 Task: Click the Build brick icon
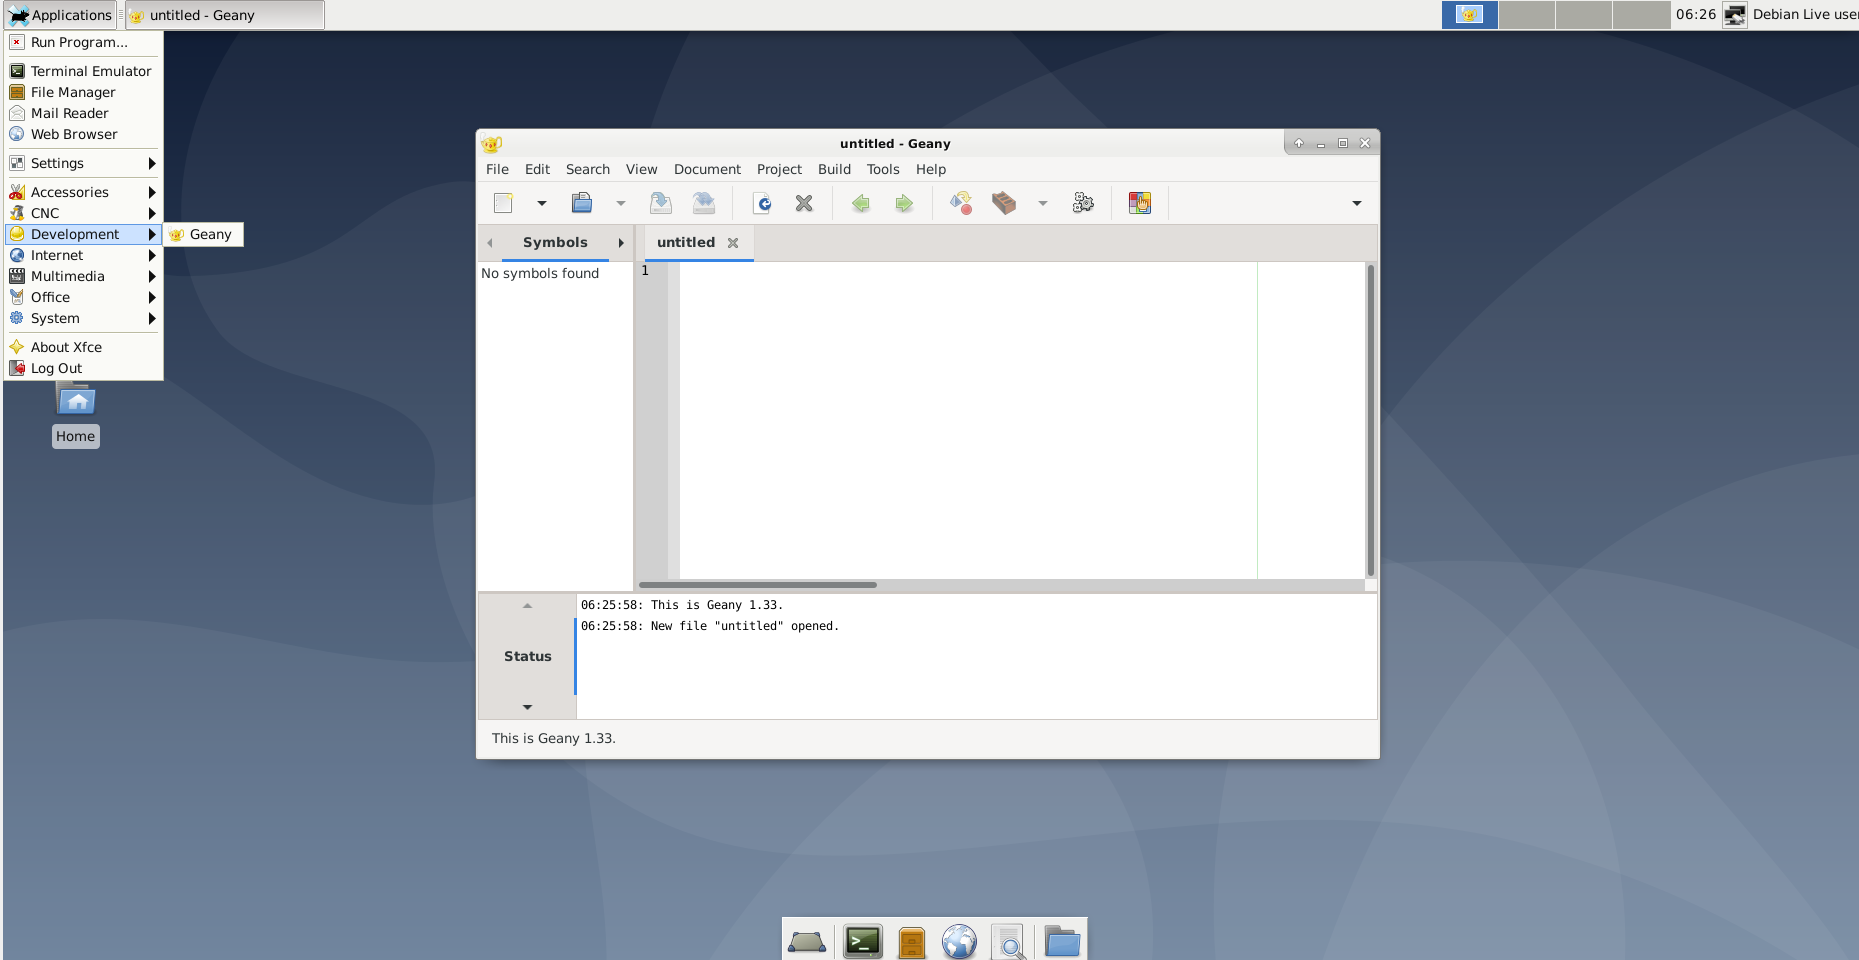coord(1004,203)
